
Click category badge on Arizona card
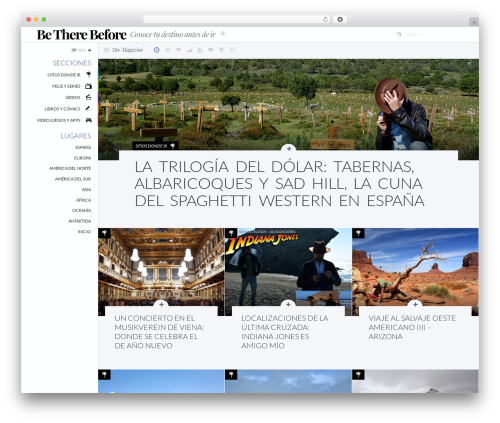358,233
